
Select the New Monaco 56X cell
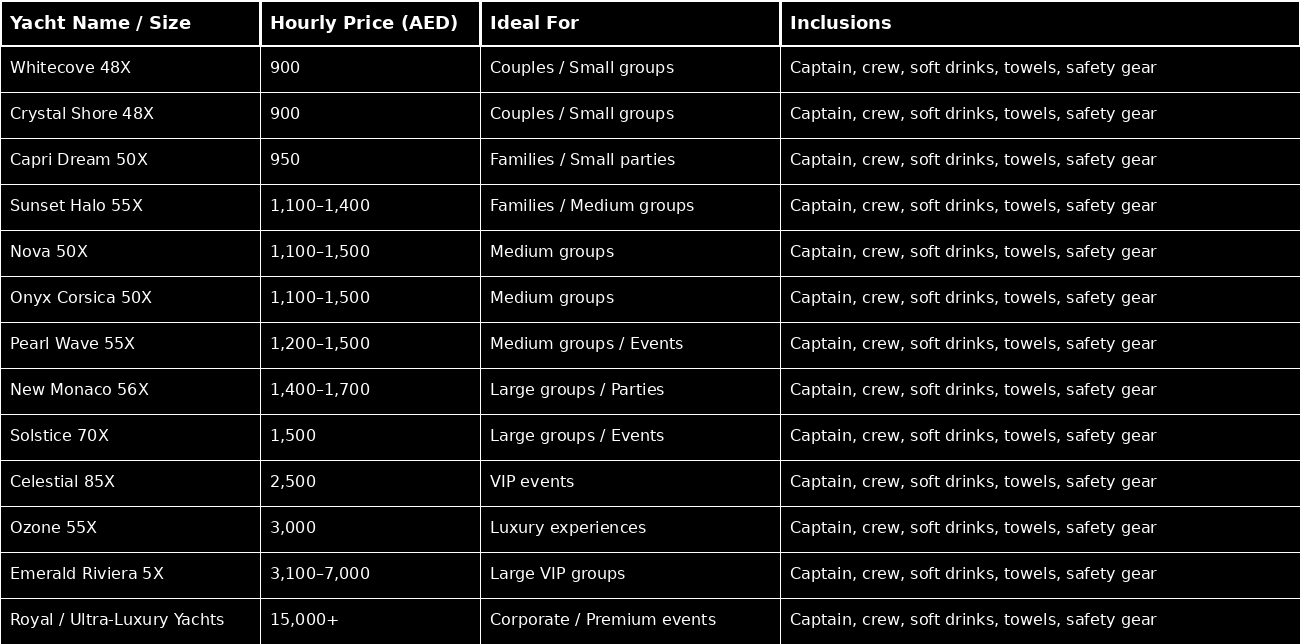coord(79,390)
